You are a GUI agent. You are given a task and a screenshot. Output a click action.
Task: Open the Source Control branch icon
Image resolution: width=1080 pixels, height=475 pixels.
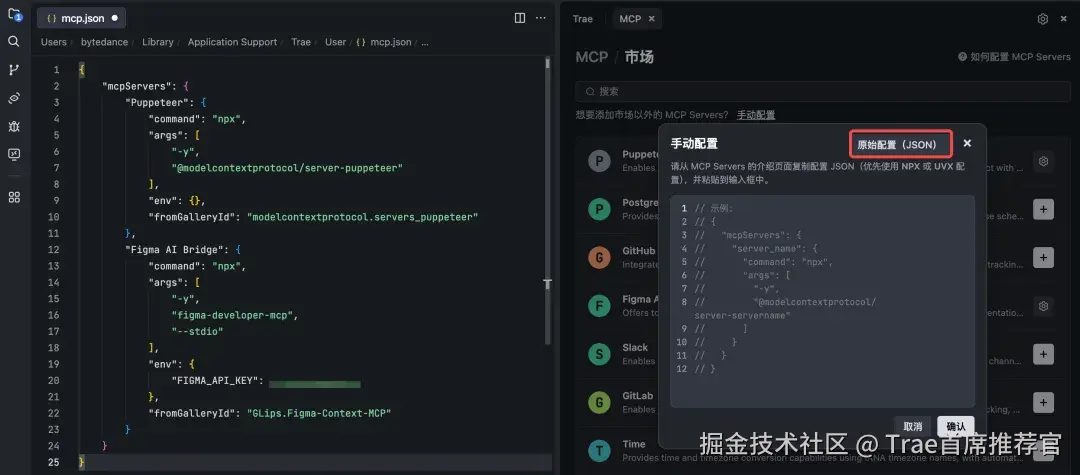[14, 70]
